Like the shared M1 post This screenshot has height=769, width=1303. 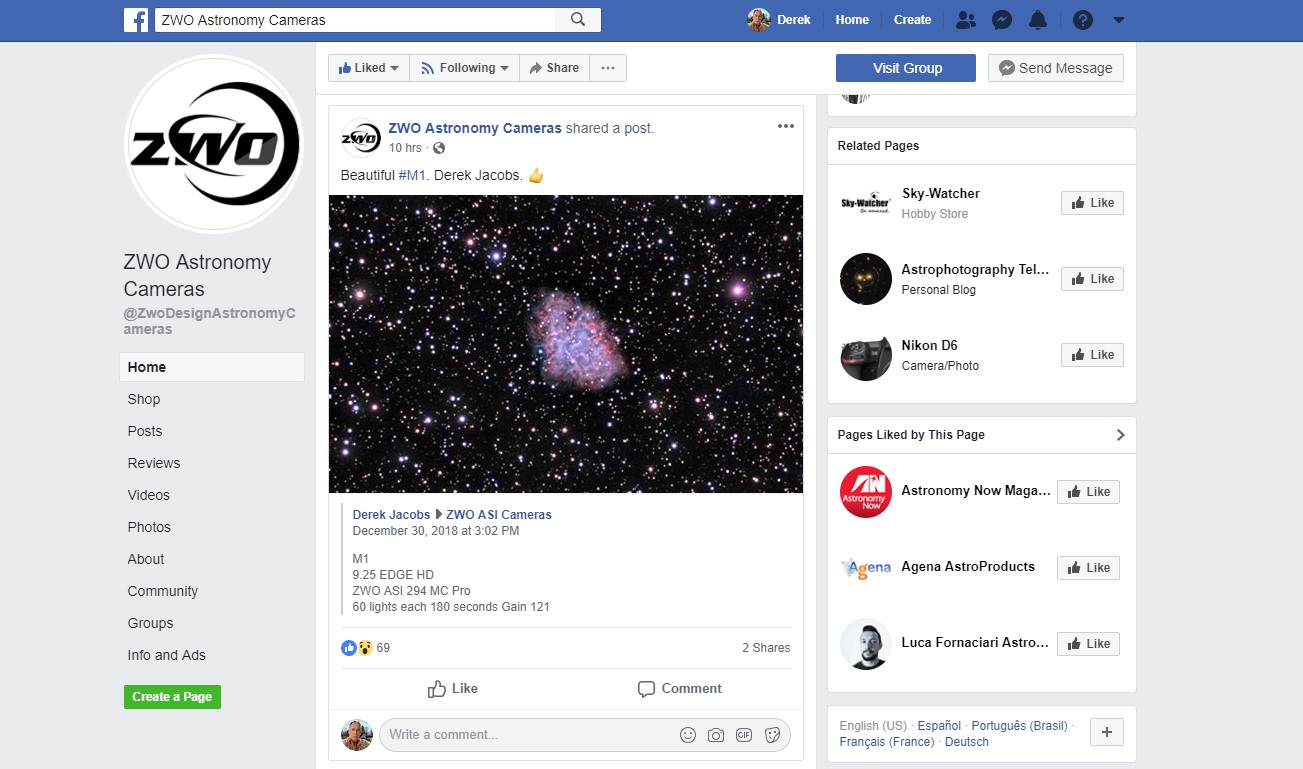(453, 689)
